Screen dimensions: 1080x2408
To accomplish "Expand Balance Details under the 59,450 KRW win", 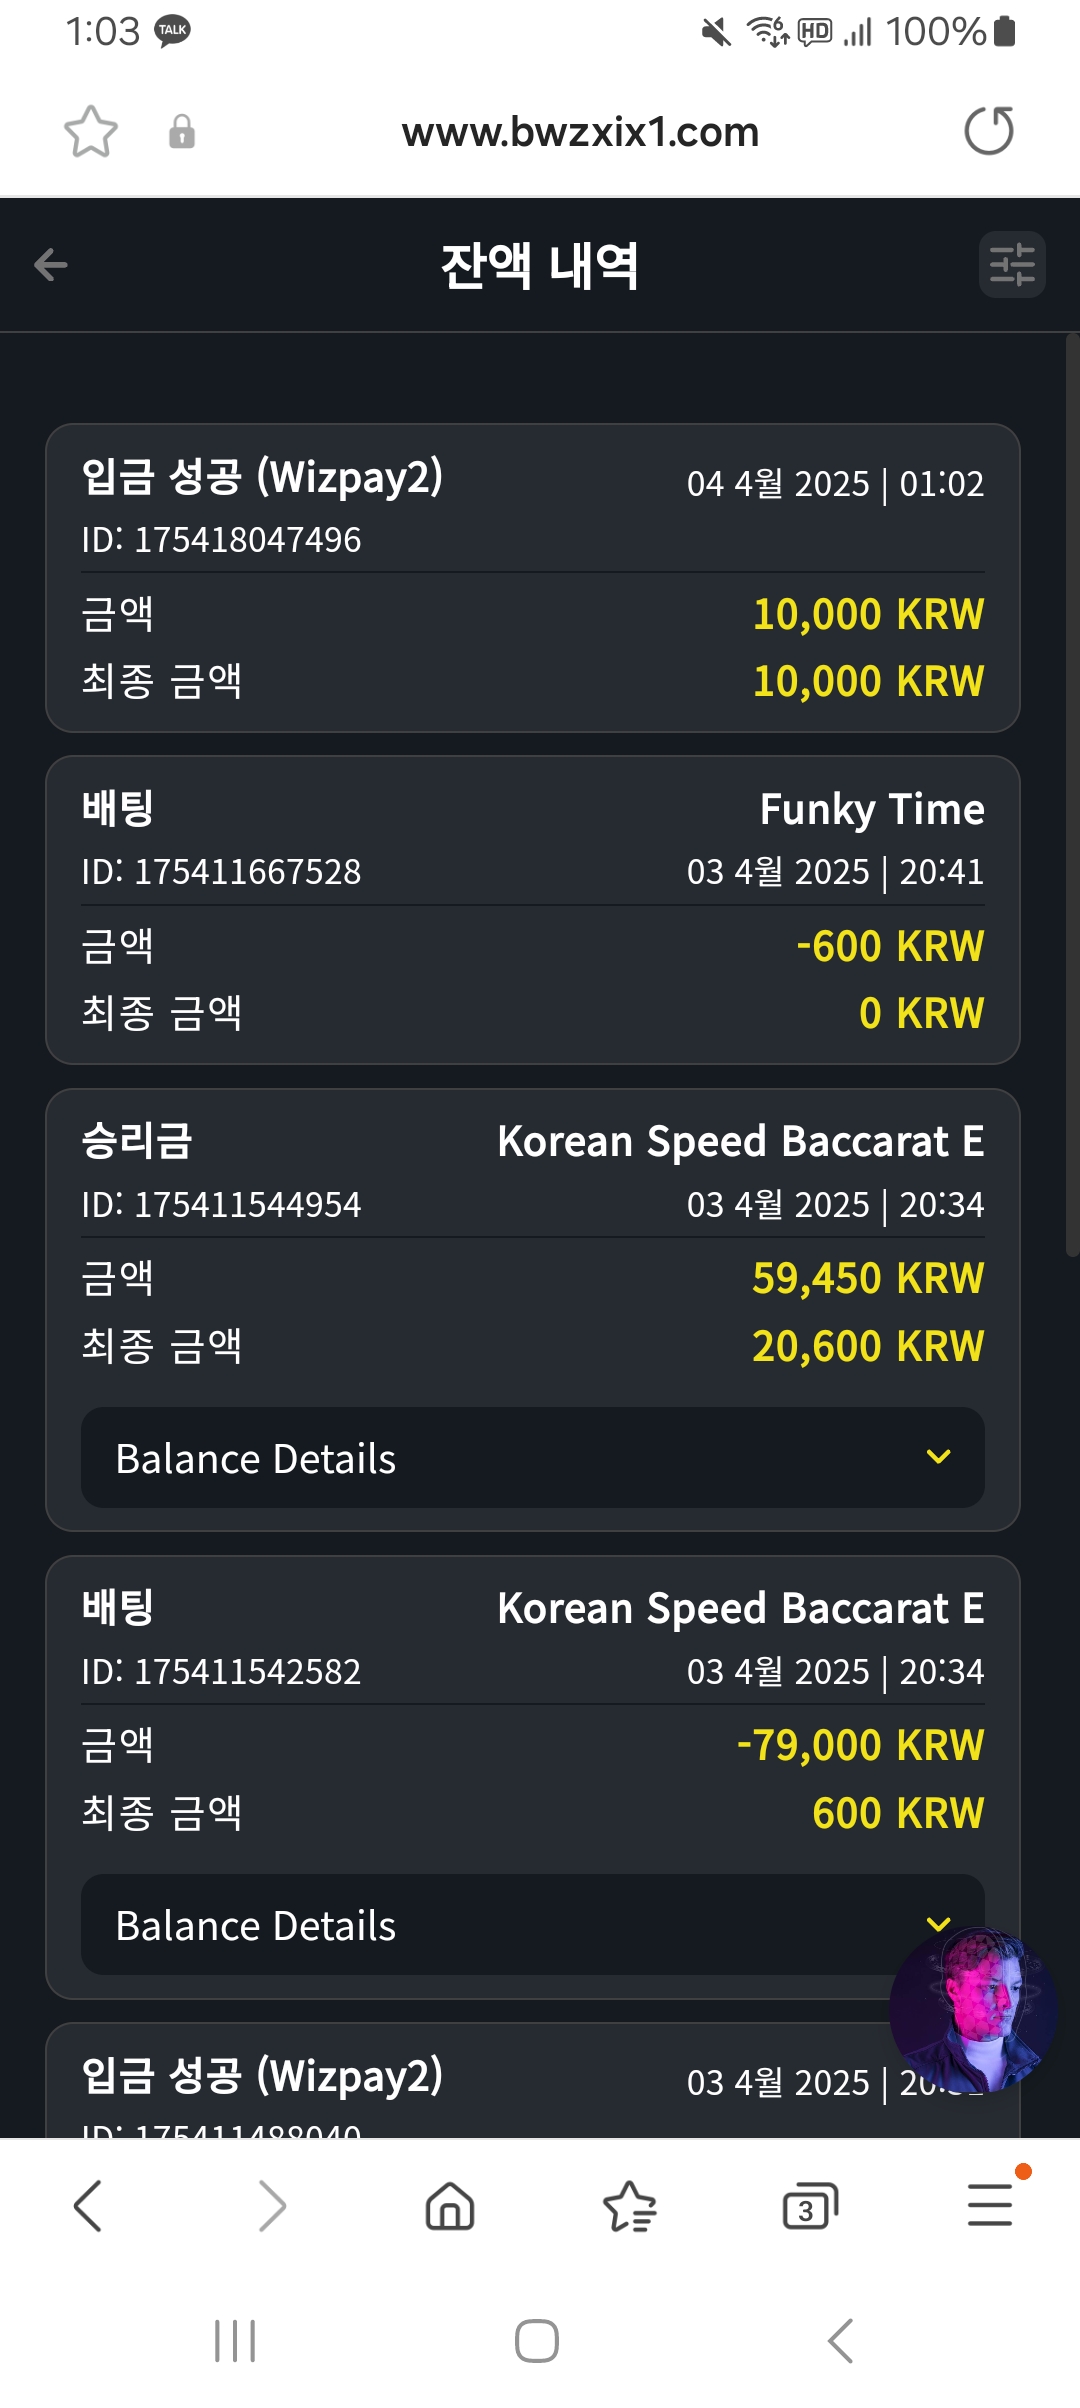I will (x=532, y=1458).
